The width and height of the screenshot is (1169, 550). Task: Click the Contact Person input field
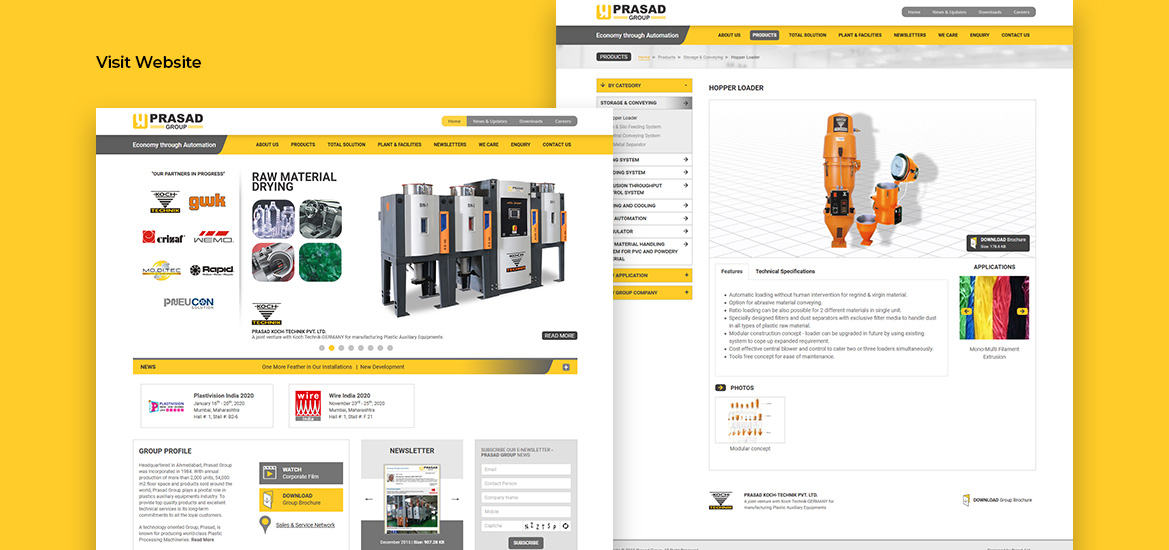pos(526,484)
